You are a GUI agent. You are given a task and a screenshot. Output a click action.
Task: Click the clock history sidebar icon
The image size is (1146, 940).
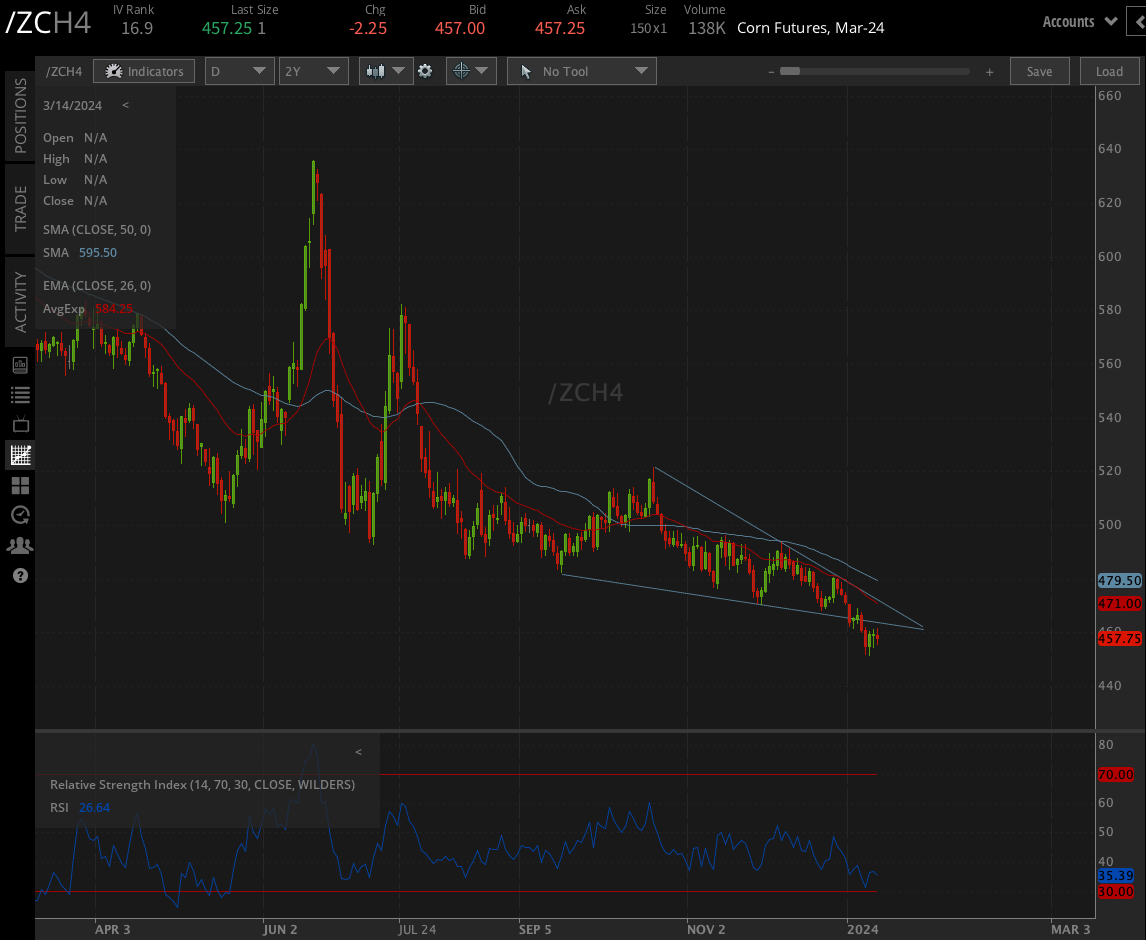pyautogui.click(x=20, y=515)
